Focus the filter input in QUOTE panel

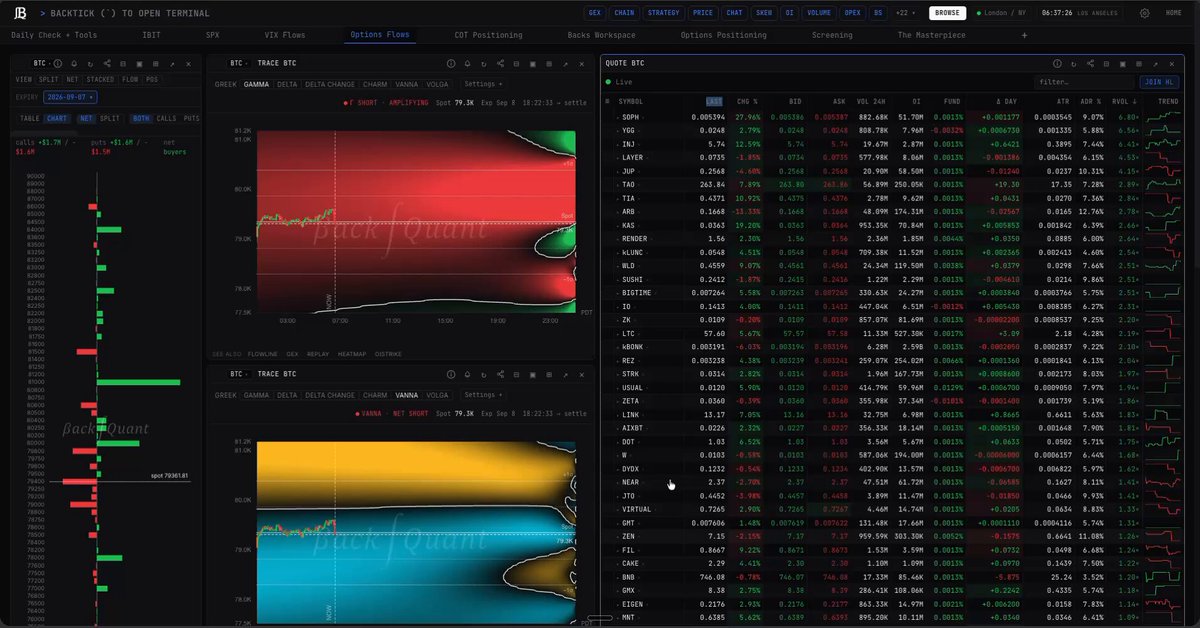1083,82
